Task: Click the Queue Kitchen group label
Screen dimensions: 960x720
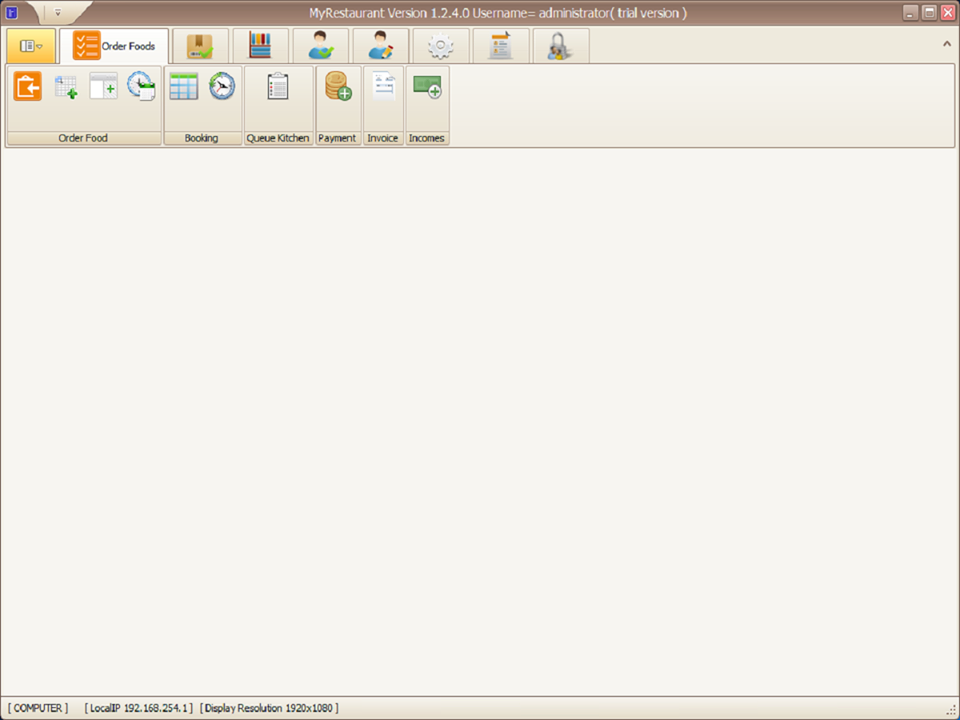Action: [278, 138]
